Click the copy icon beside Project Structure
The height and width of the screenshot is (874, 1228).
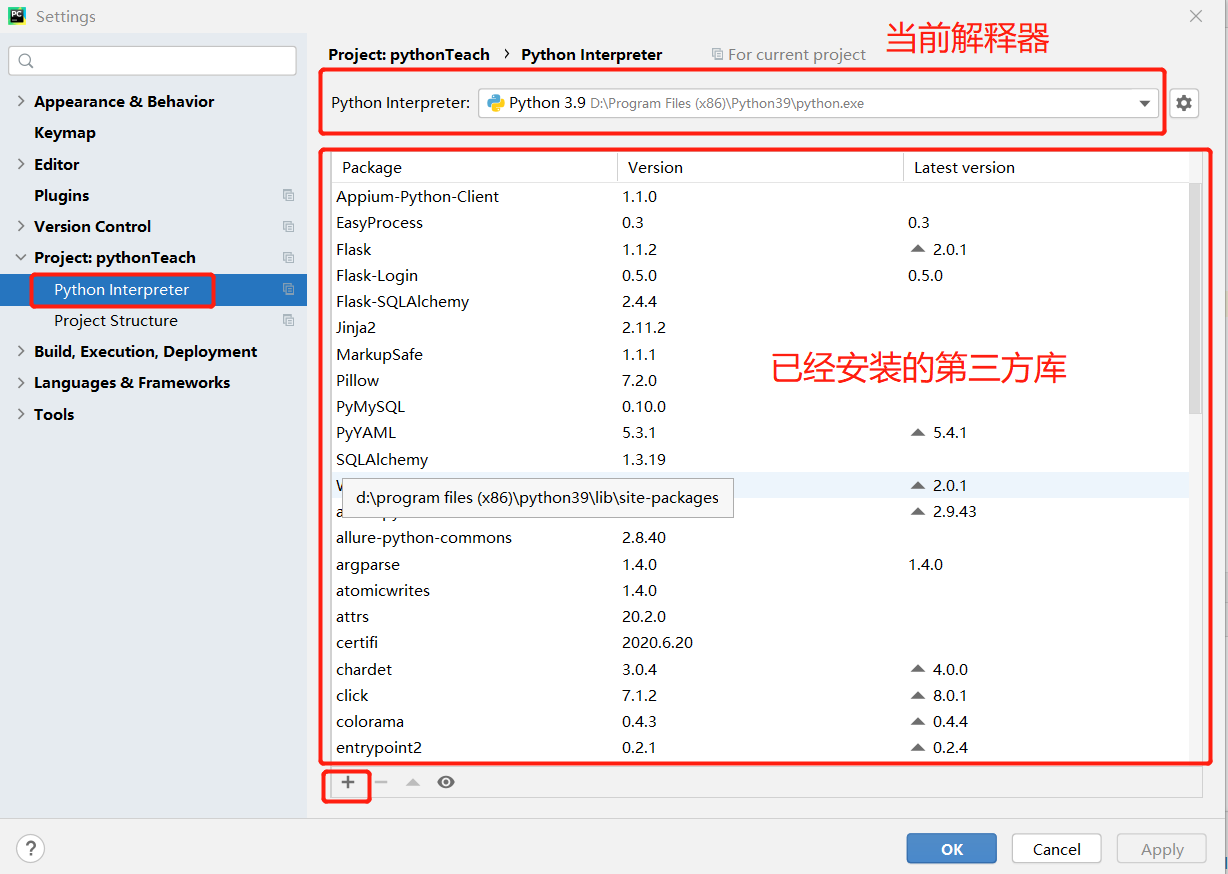point(288,320)
